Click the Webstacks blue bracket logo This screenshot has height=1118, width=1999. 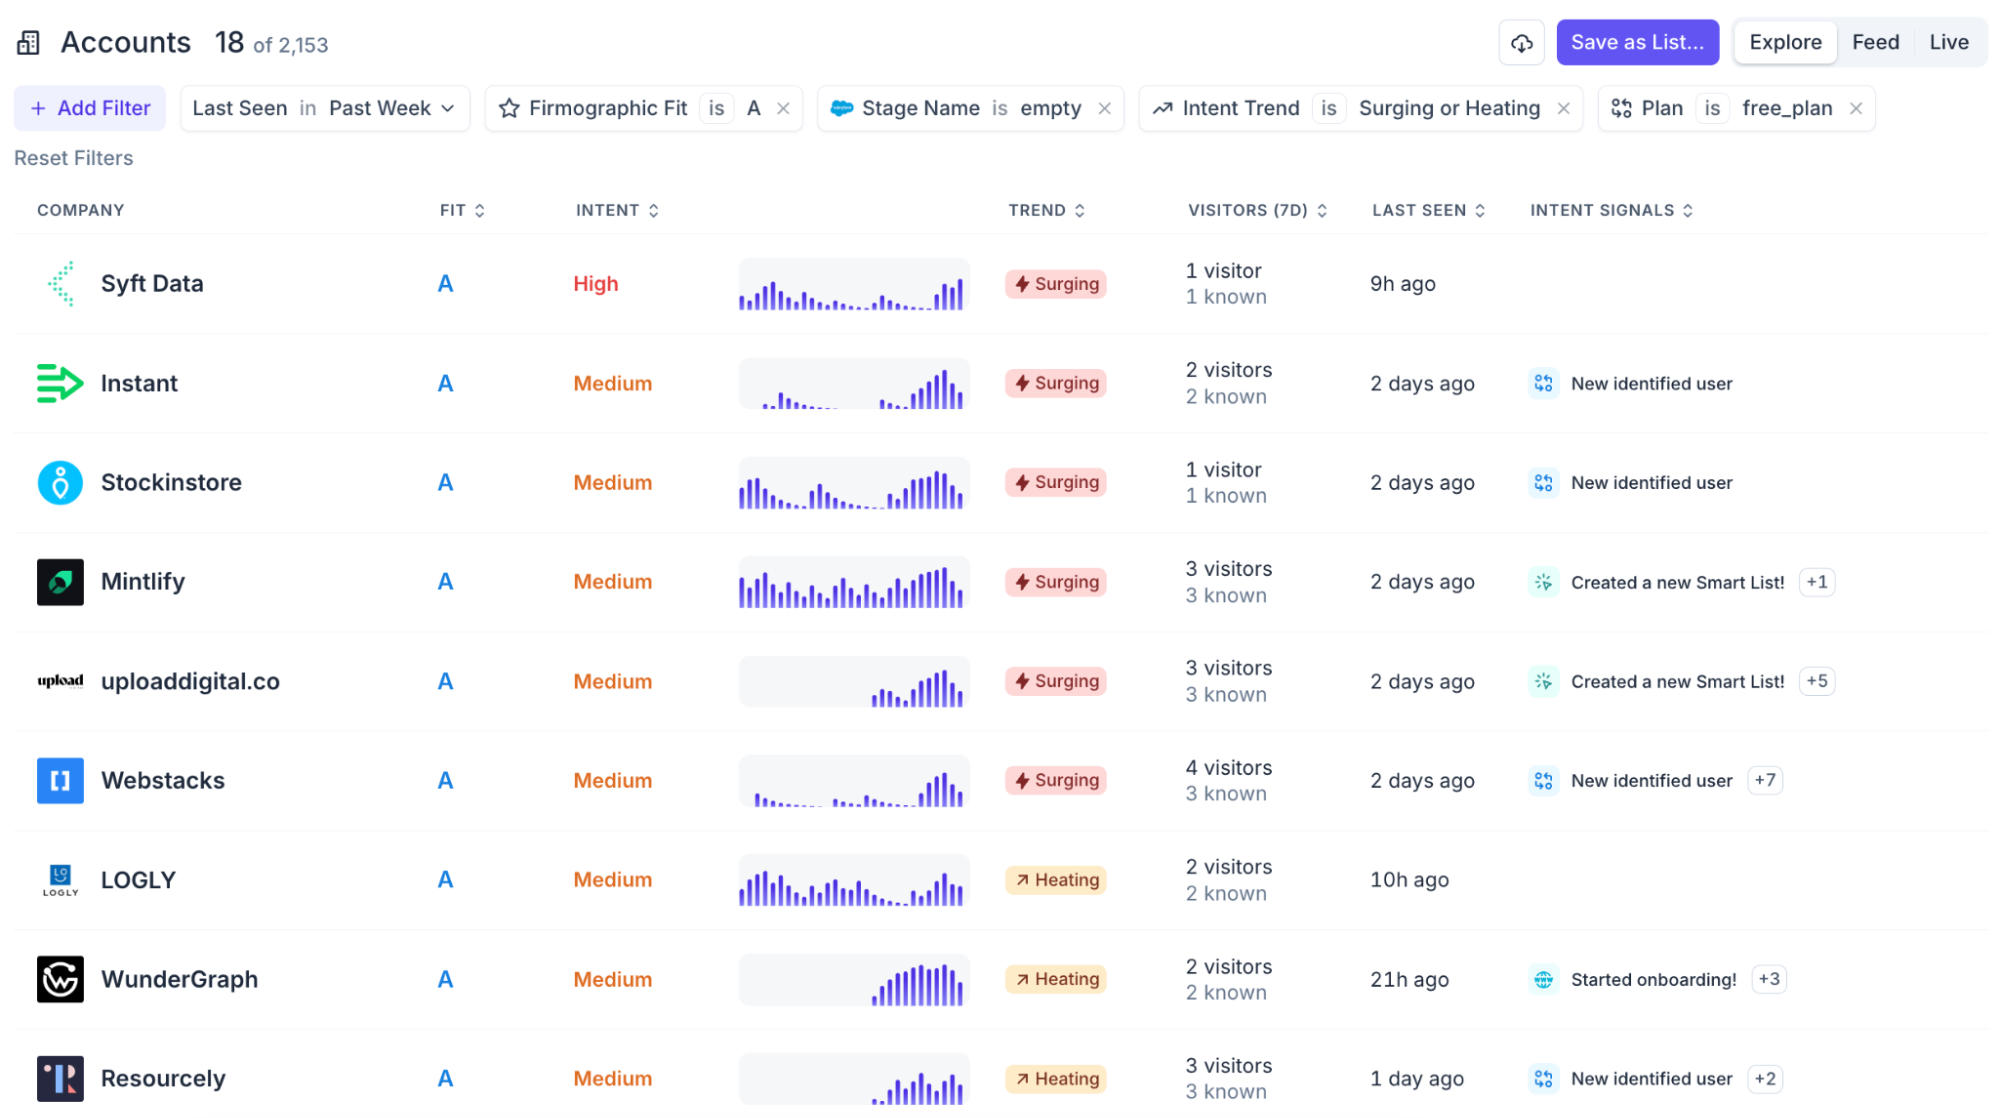(60, 781)
